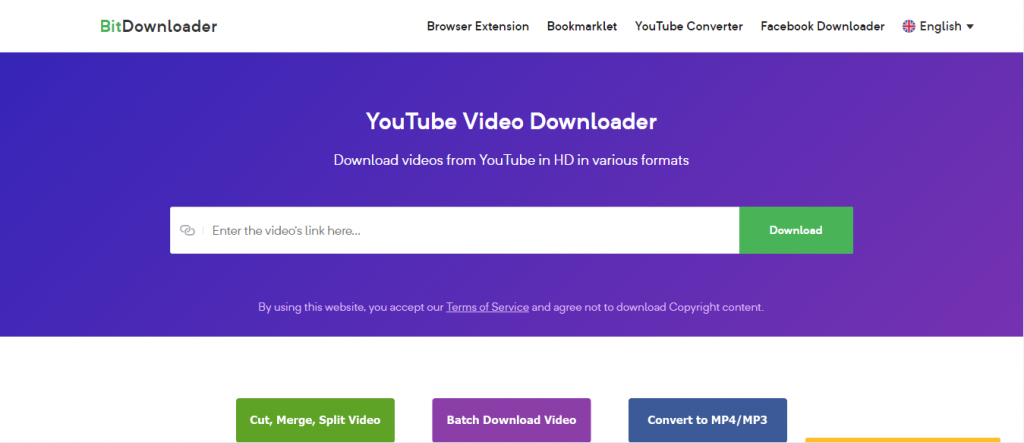
Task: Click the 'Download videos from YouTube in HD' subtitle
Action: [511, 160]
